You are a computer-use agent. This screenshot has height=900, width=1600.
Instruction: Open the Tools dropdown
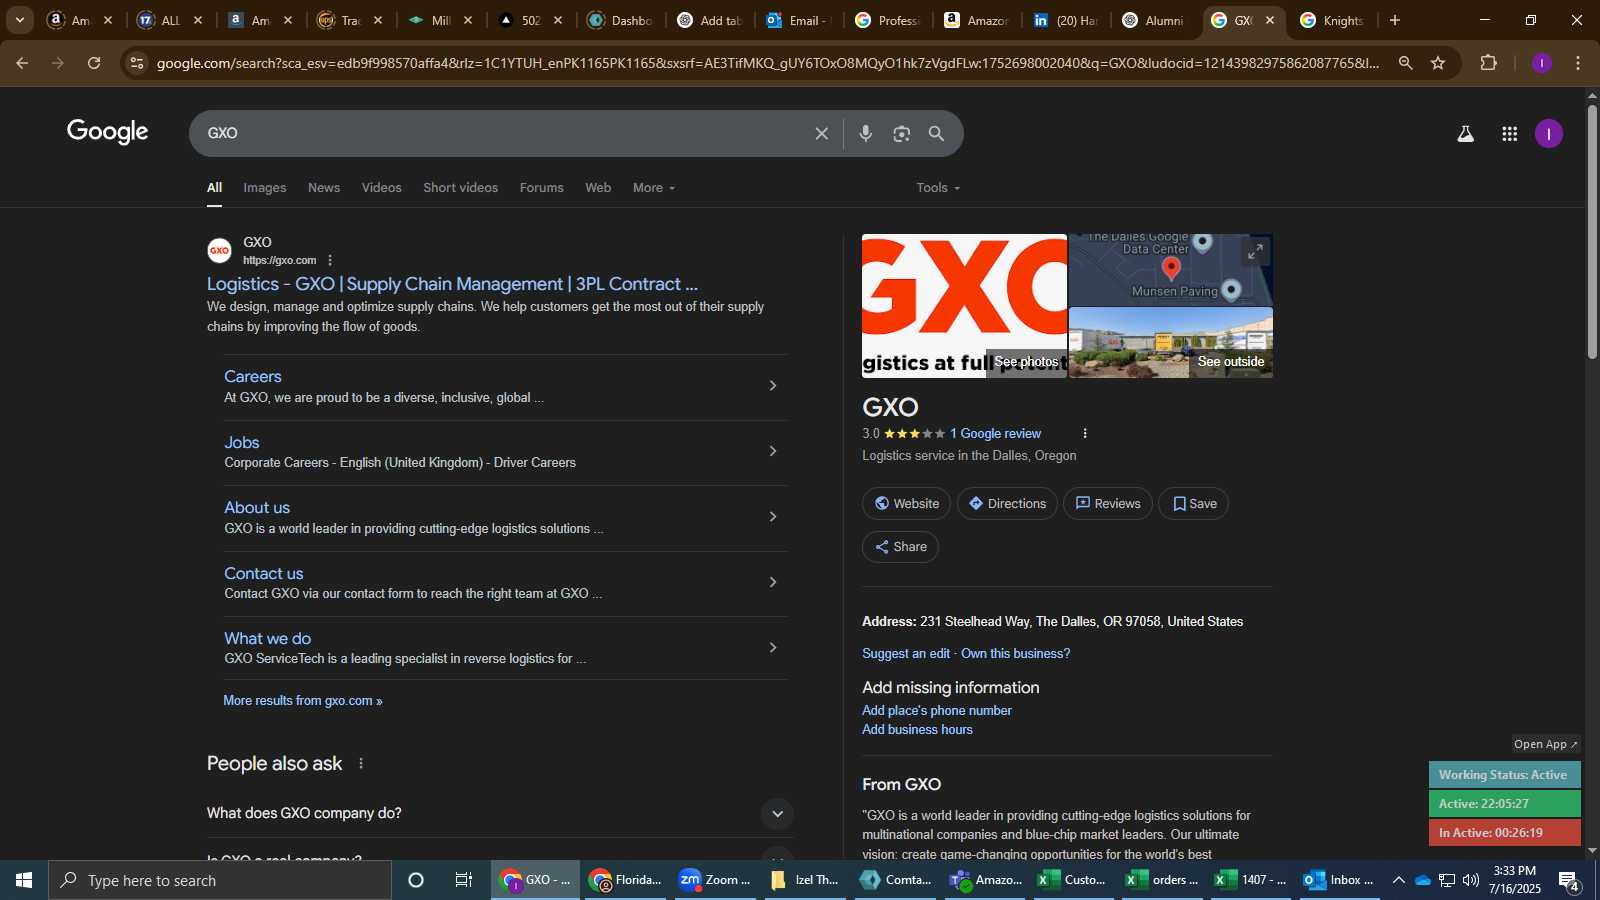click(938, 188)
